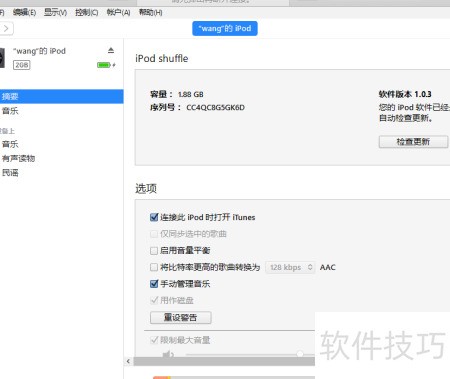Click the 选项 section heading

[146, 189]
